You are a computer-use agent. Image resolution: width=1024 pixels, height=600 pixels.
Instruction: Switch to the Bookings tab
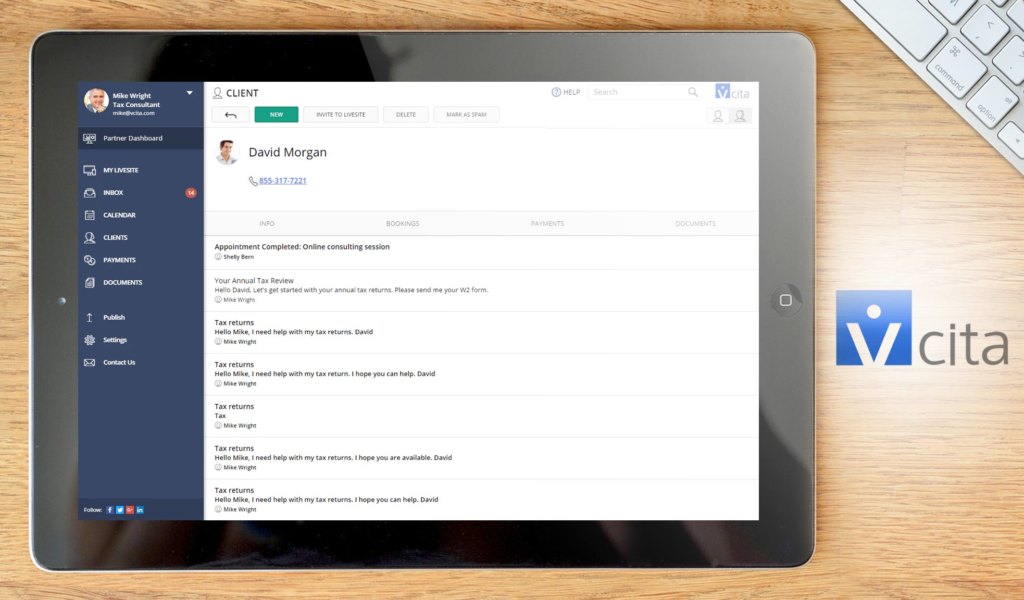402,224
